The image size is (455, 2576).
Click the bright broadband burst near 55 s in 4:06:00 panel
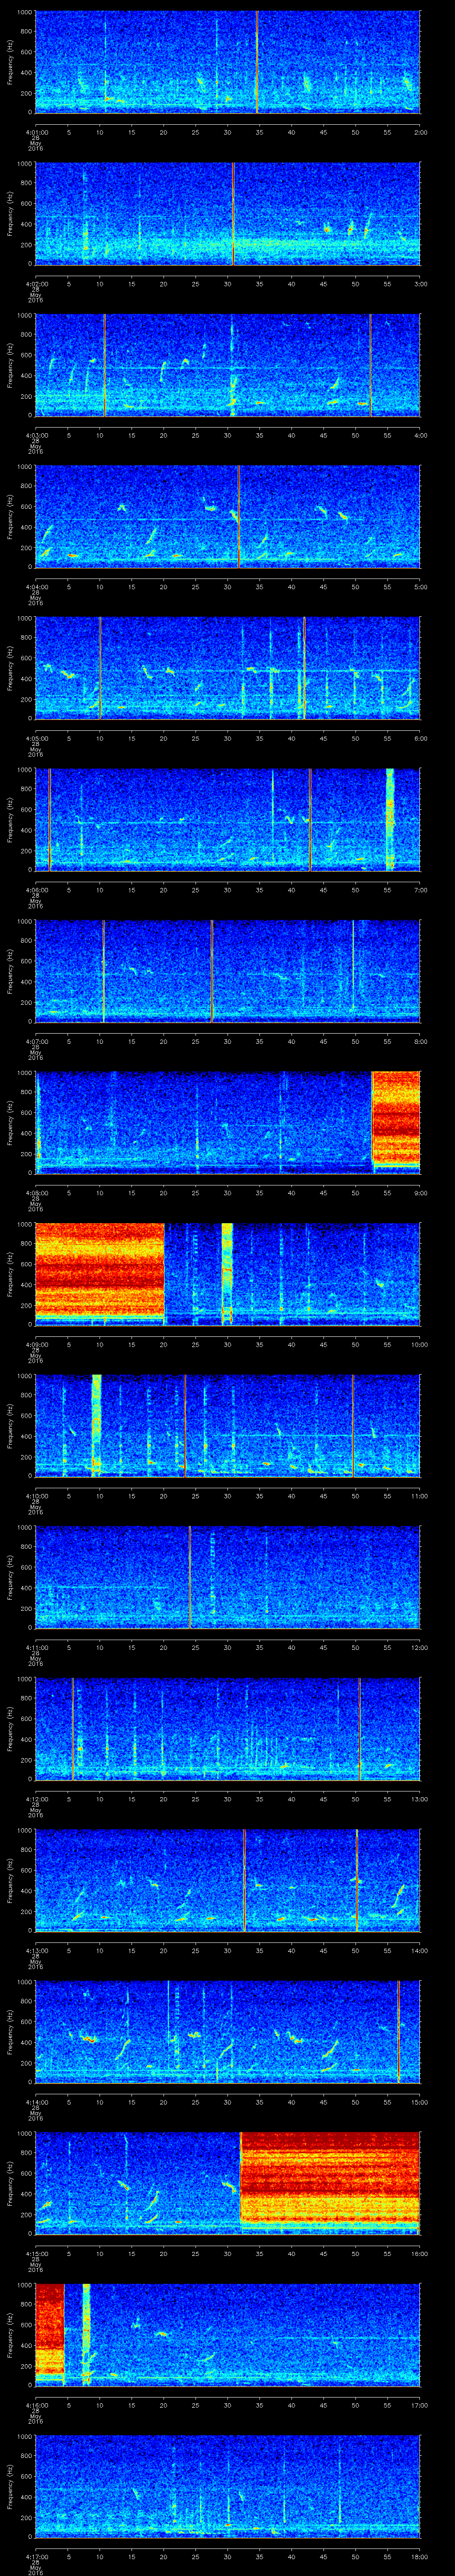point(391,820)
